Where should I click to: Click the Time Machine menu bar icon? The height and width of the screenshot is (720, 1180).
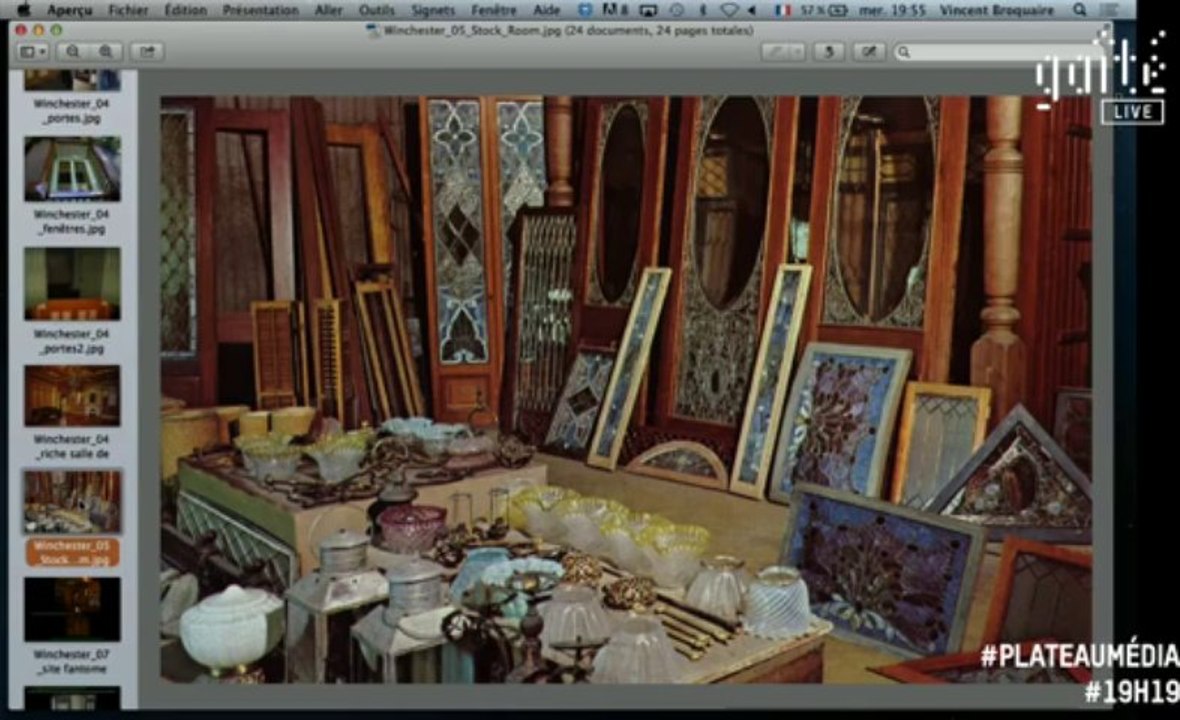(x=677, y=11)
